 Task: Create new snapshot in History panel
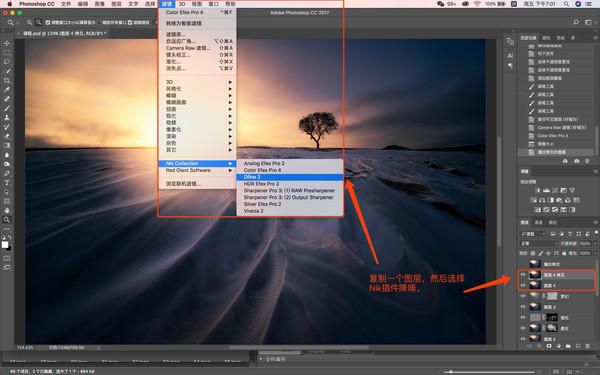pos(577,161)
